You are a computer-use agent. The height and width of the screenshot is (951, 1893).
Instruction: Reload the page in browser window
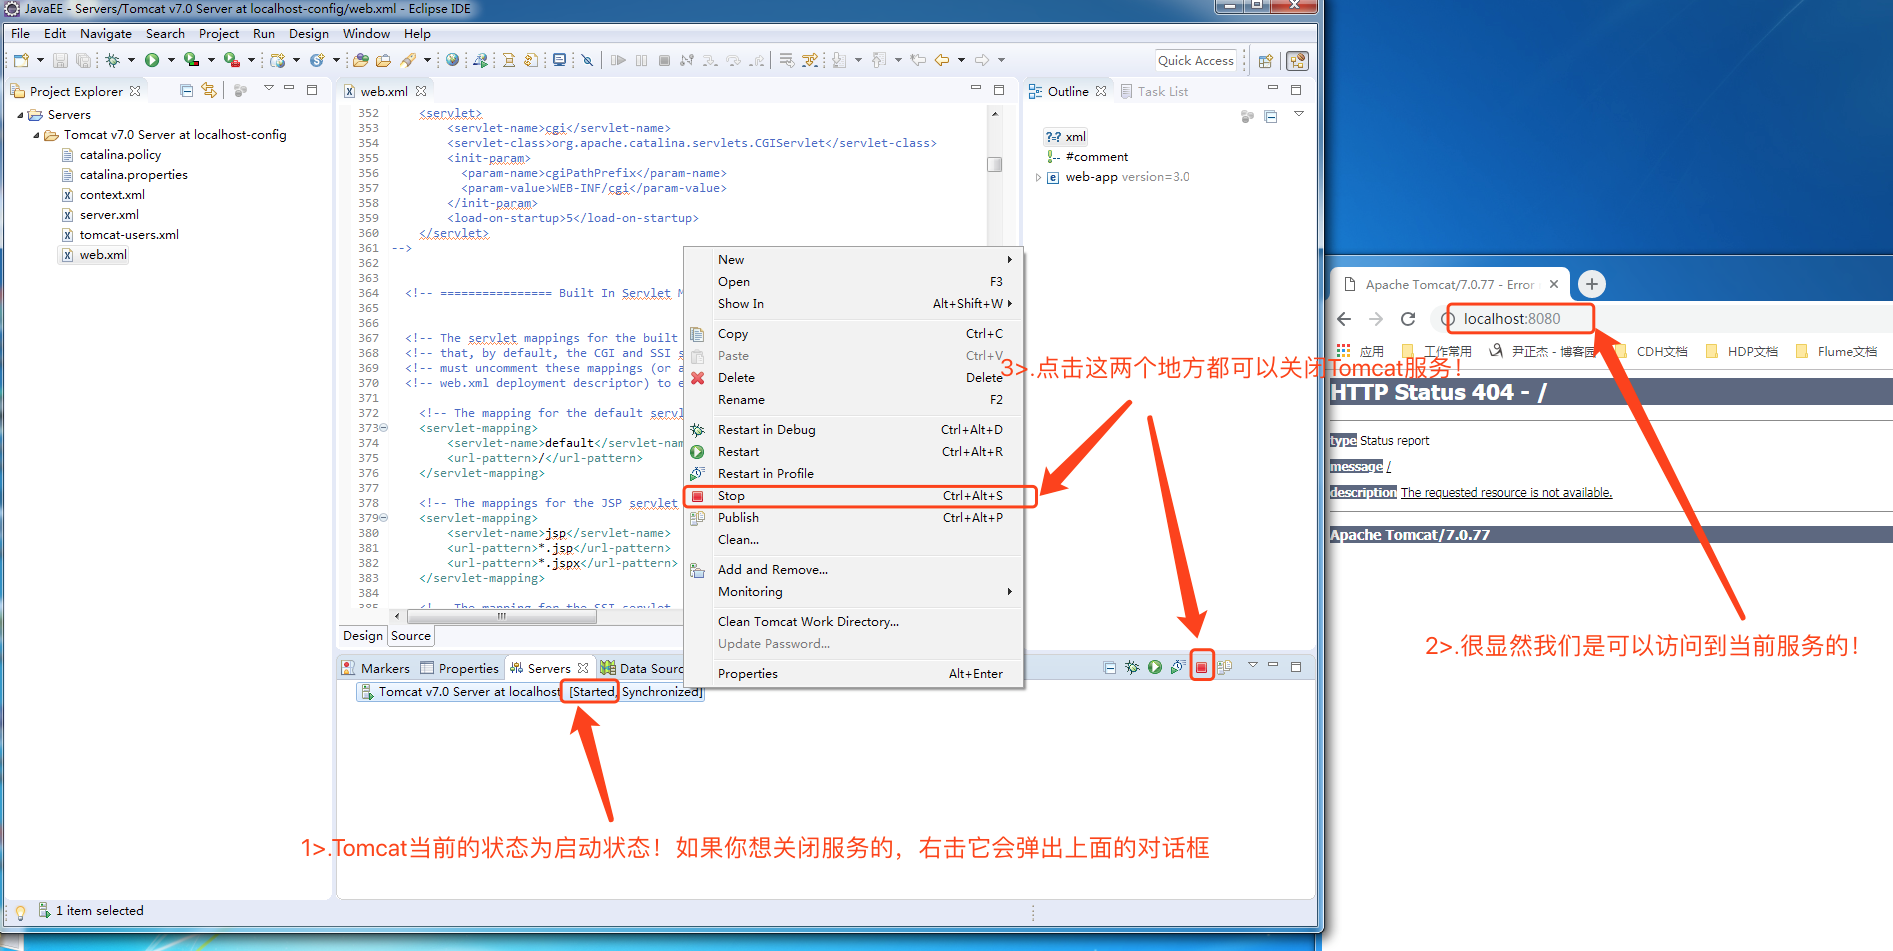tap(1408, 319)
